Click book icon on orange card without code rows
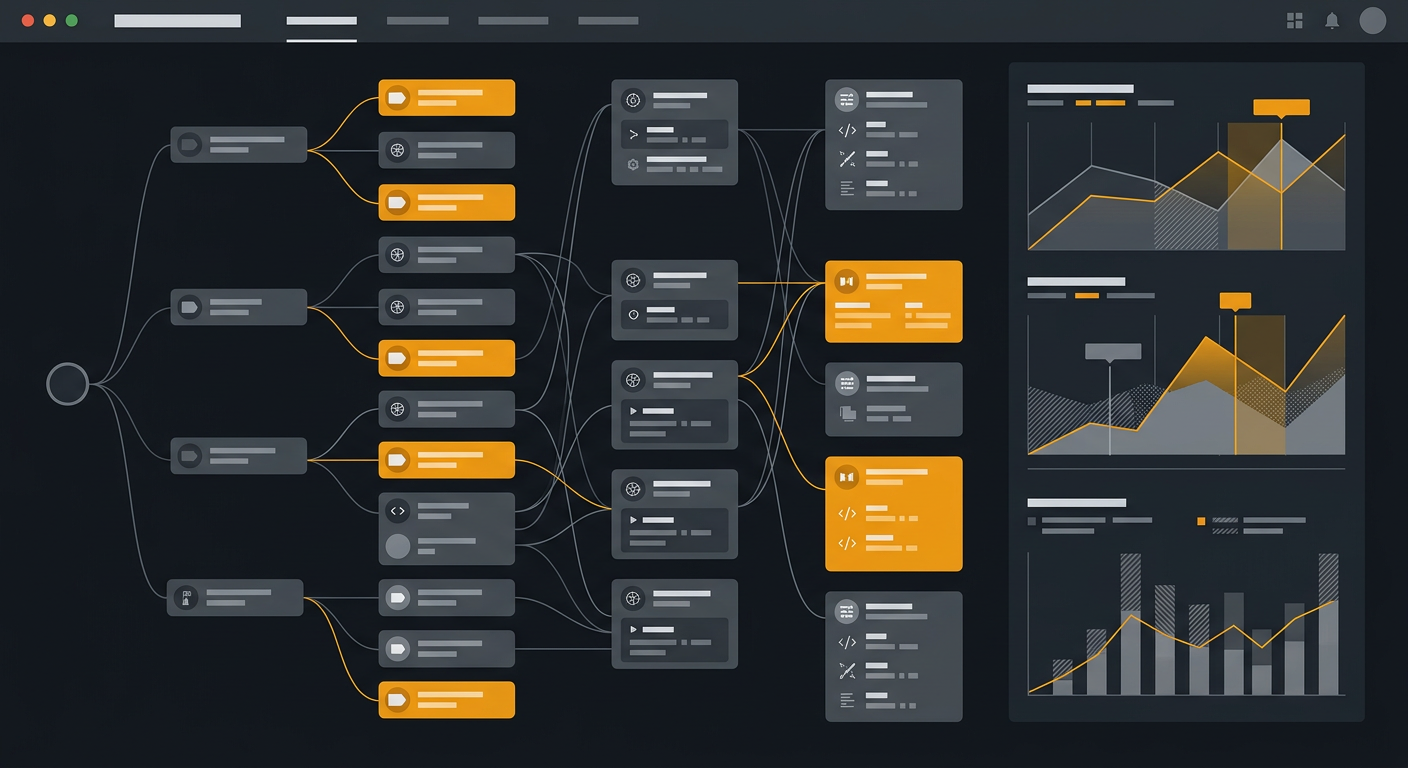 click(847, 281)
